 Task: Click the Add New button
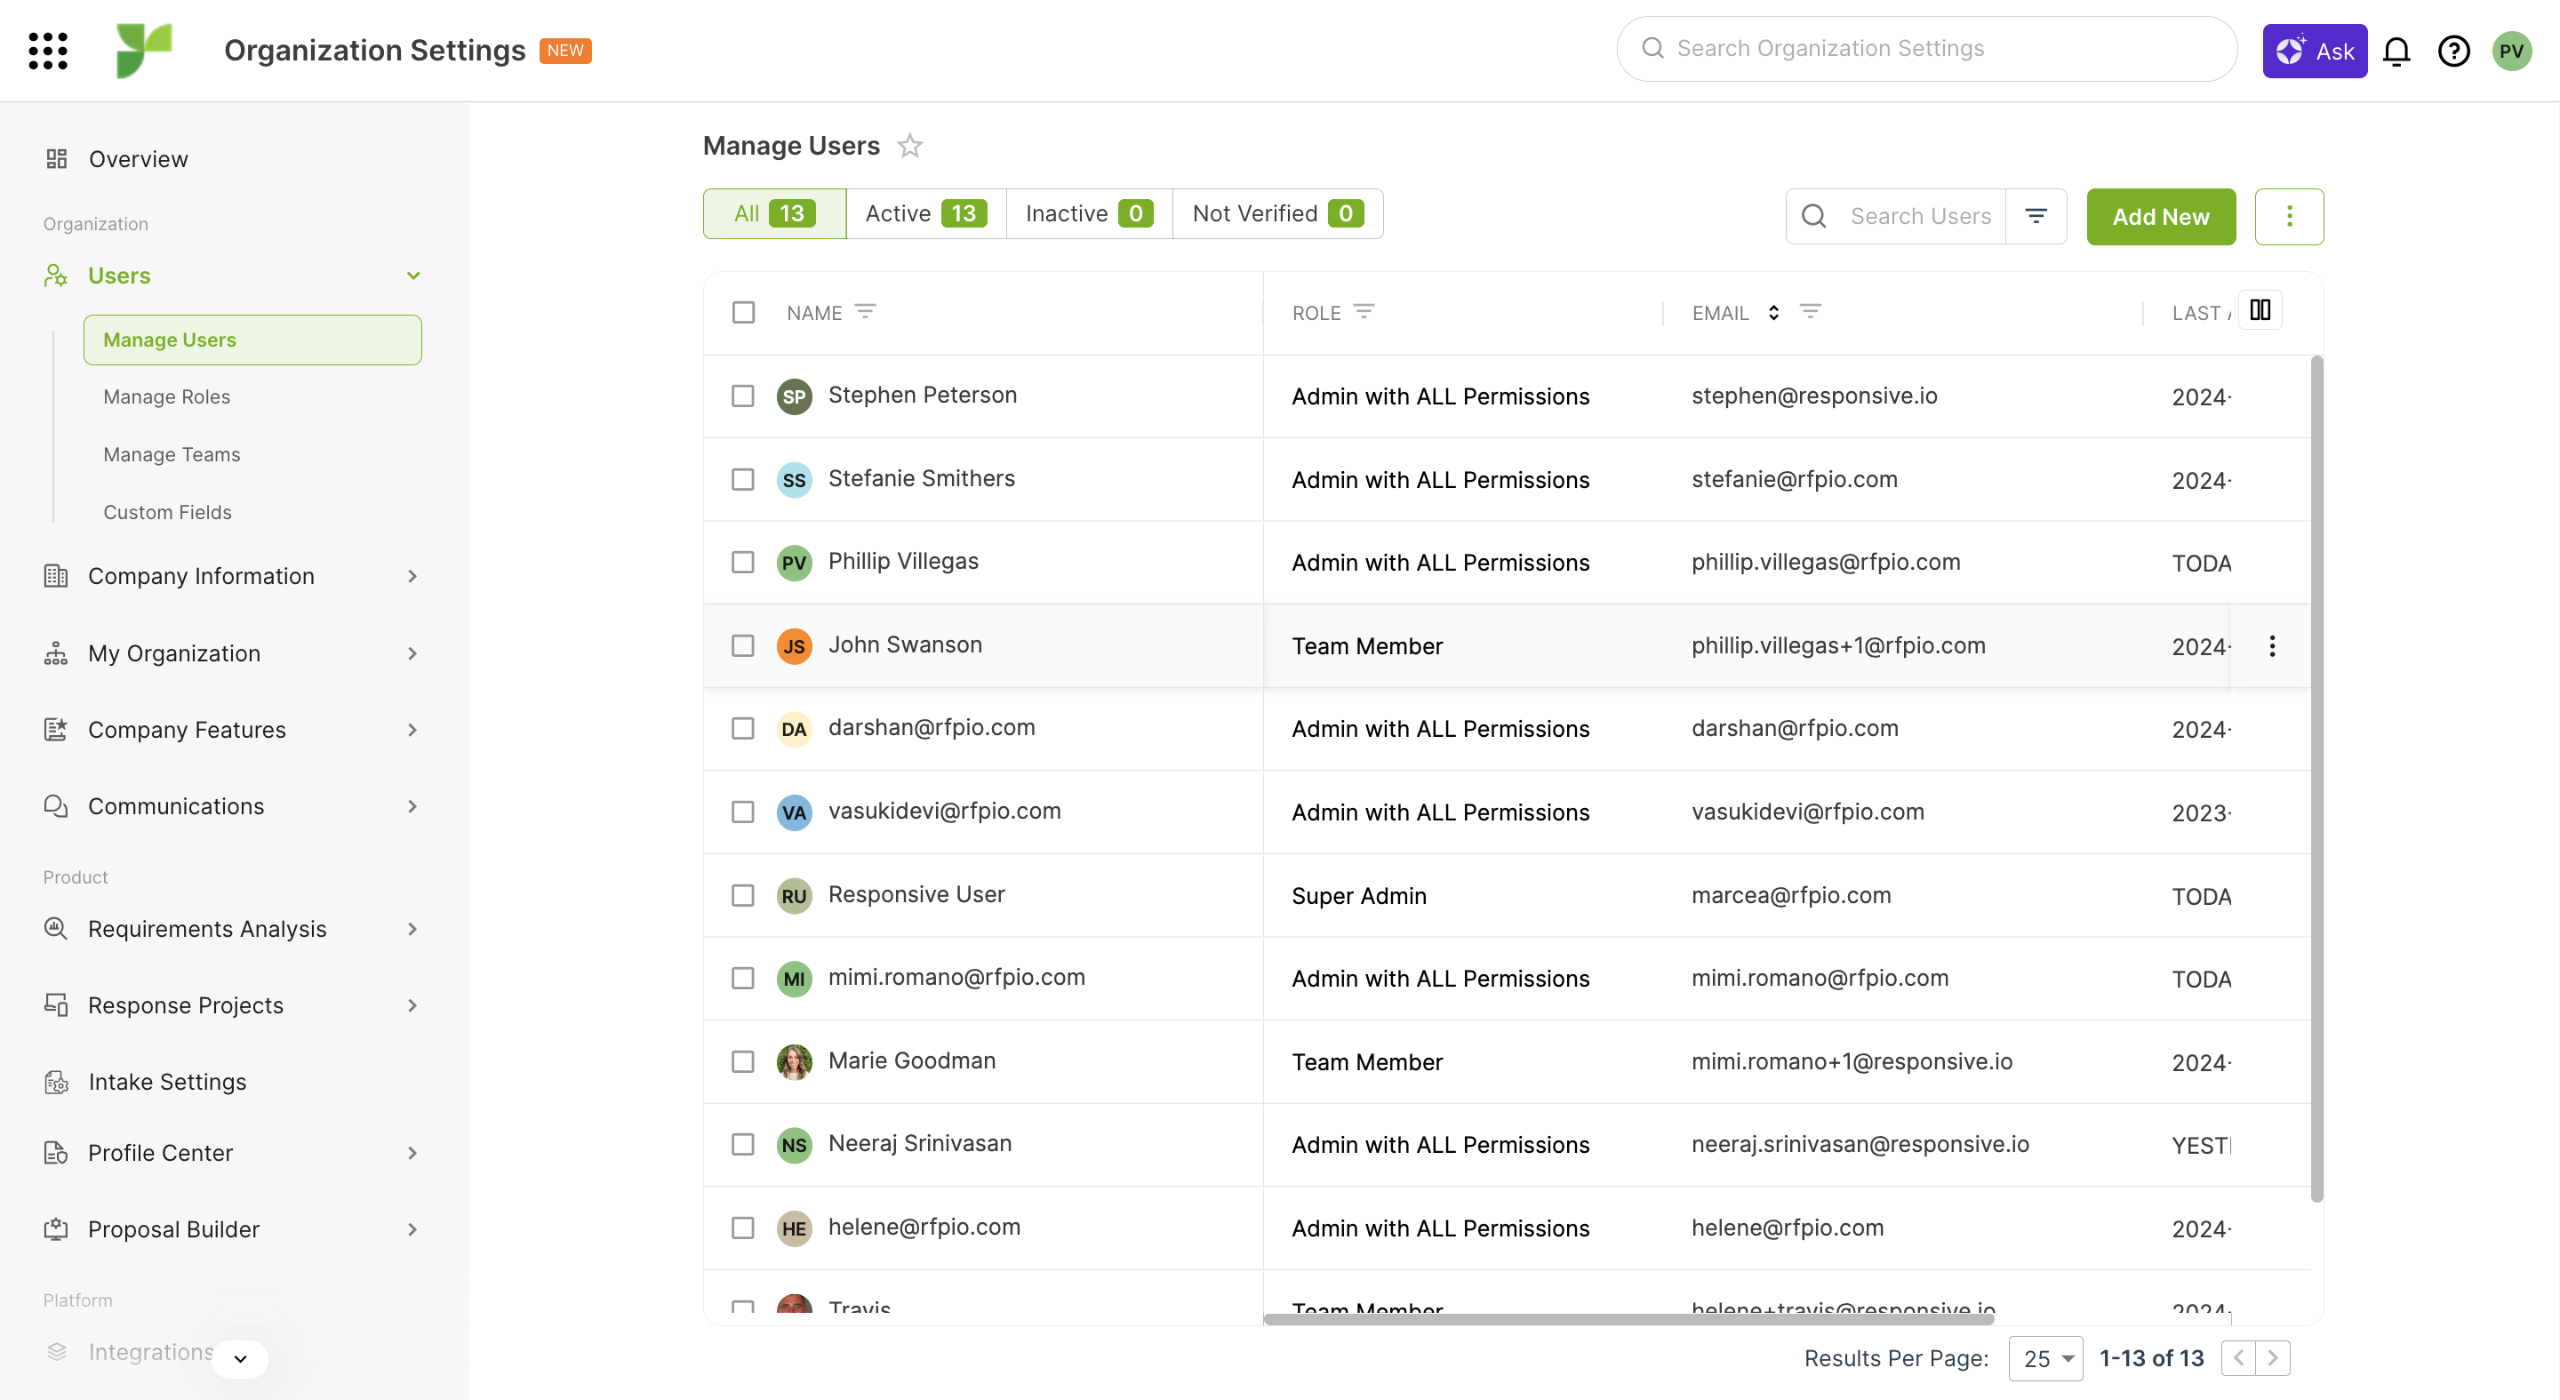[2160, 217]
